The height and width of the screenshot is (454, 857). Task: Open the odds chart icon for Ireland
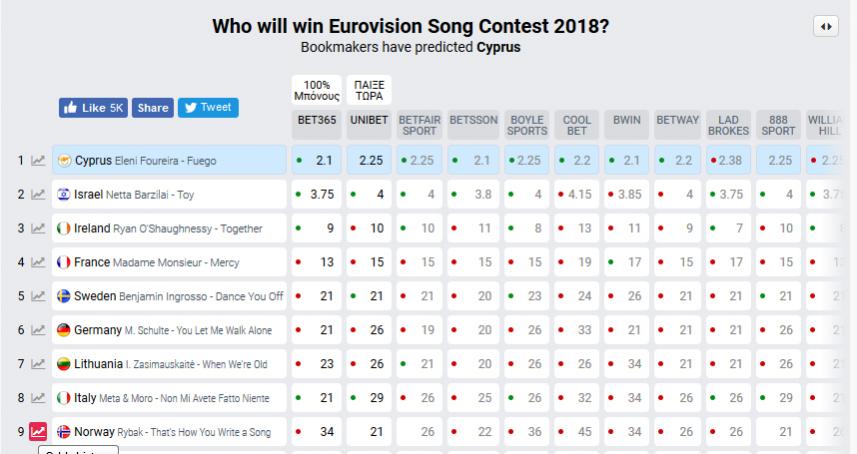38,229
